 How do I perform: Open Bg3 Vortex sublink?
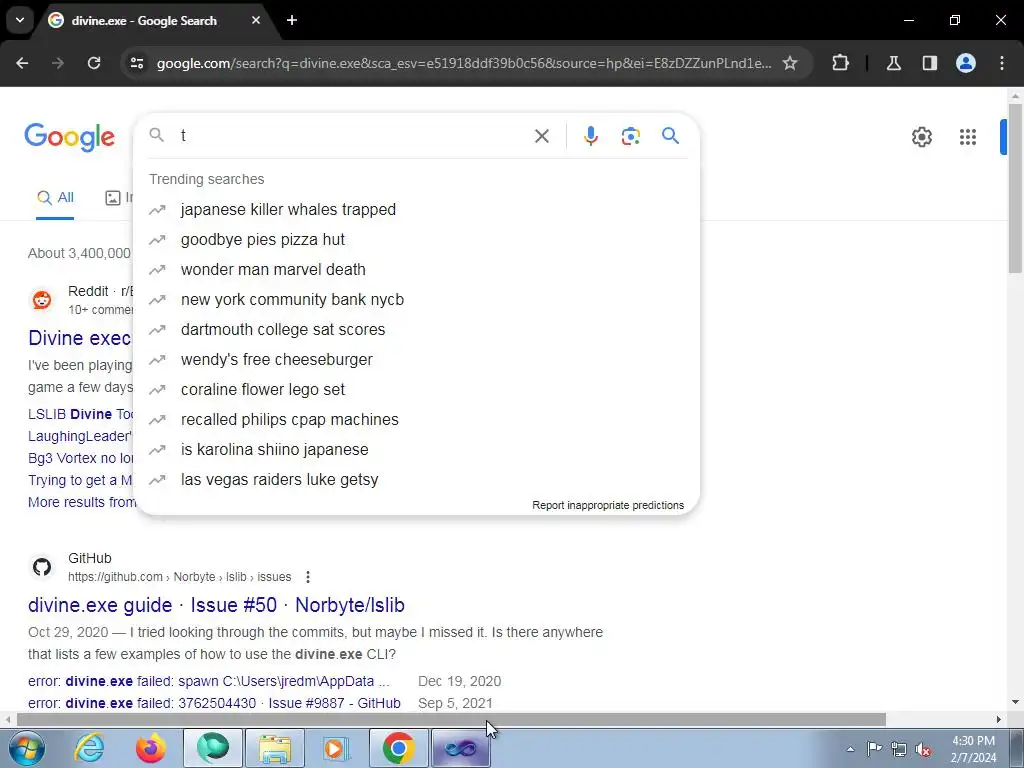[x=80, y=458]
